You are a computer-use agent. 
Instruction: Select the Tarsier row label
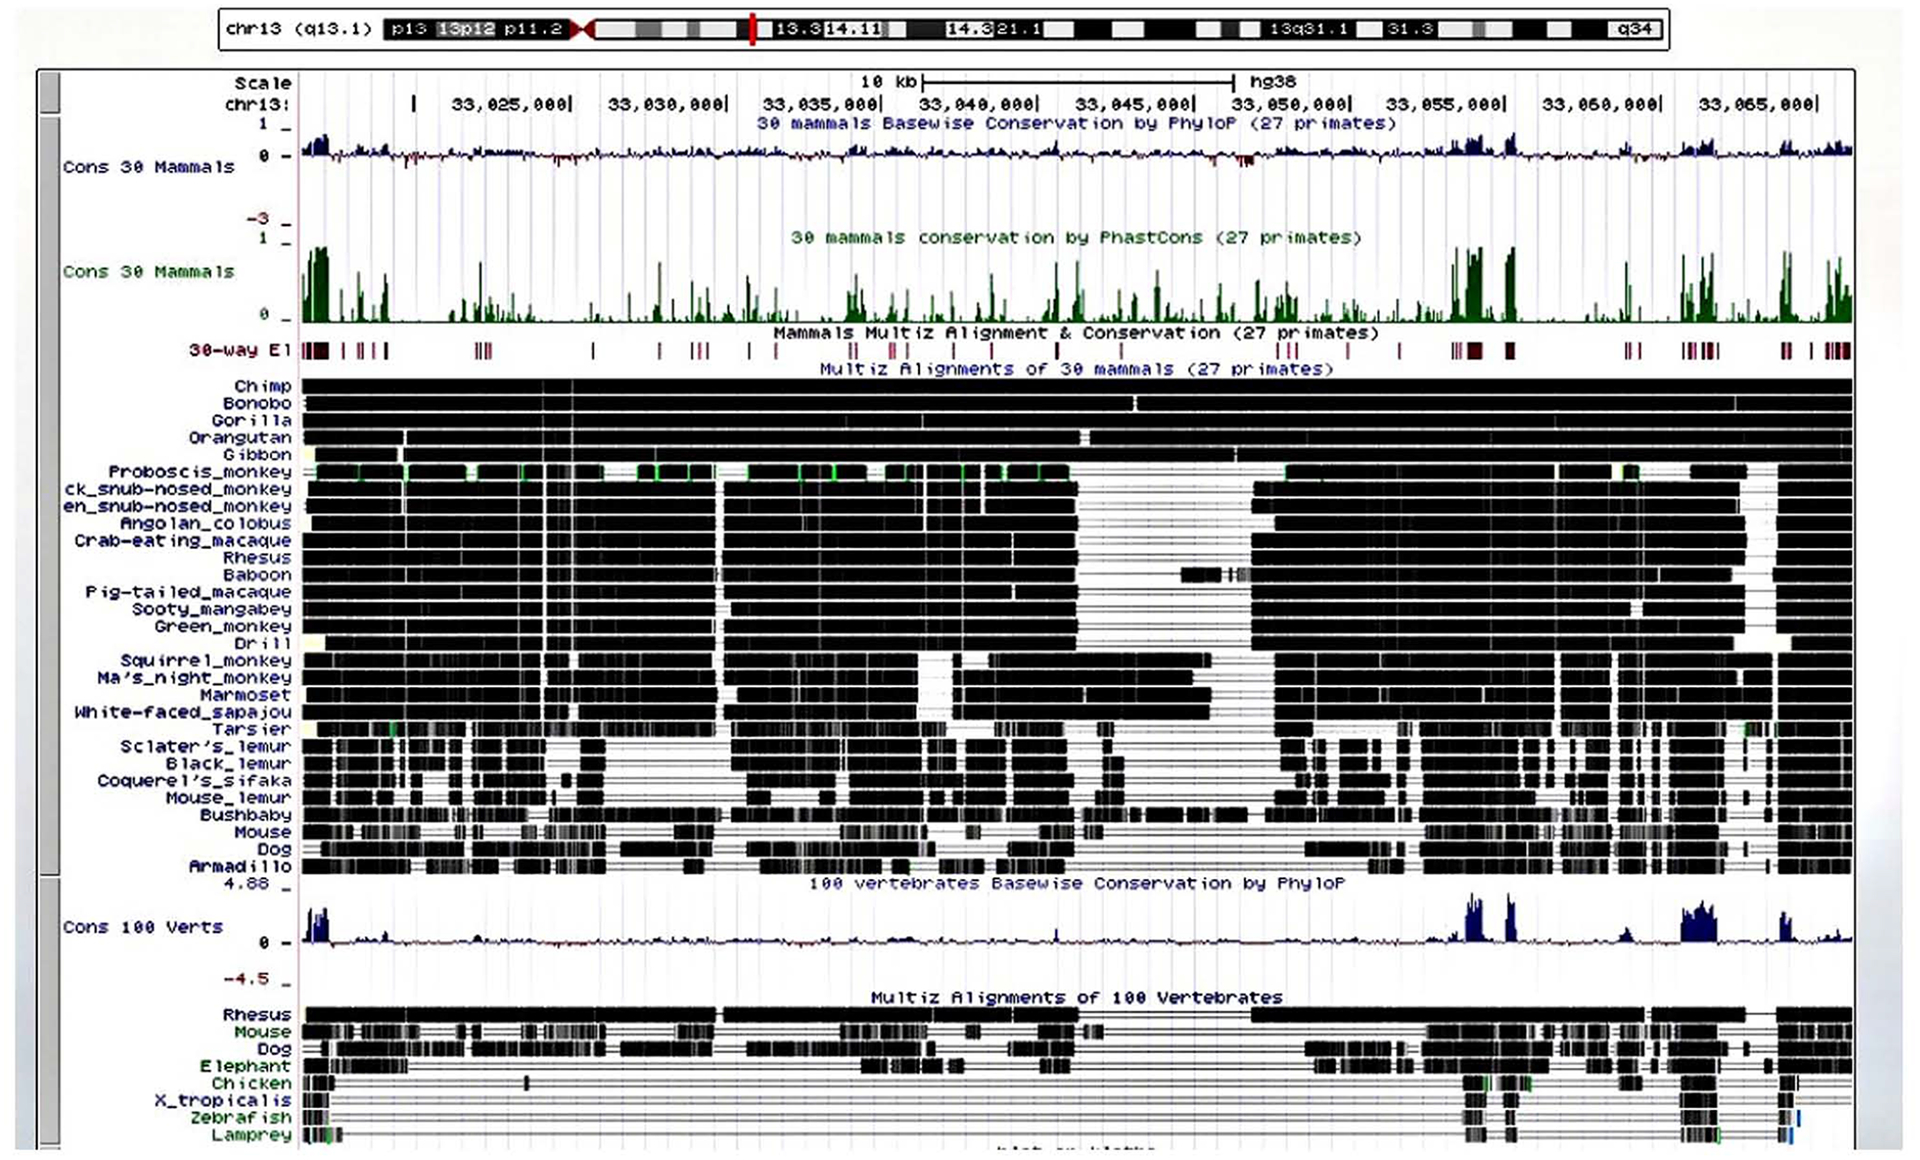(x=251, y=729)
